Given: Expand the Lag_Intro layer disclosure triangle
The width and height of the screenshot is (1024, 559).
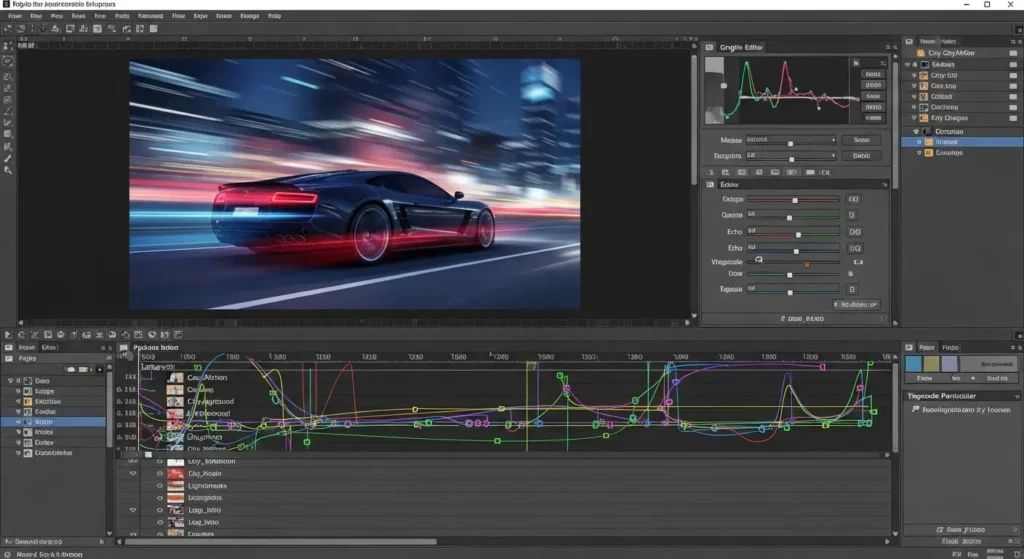Looking at the screenshot, I should [133, 510].
